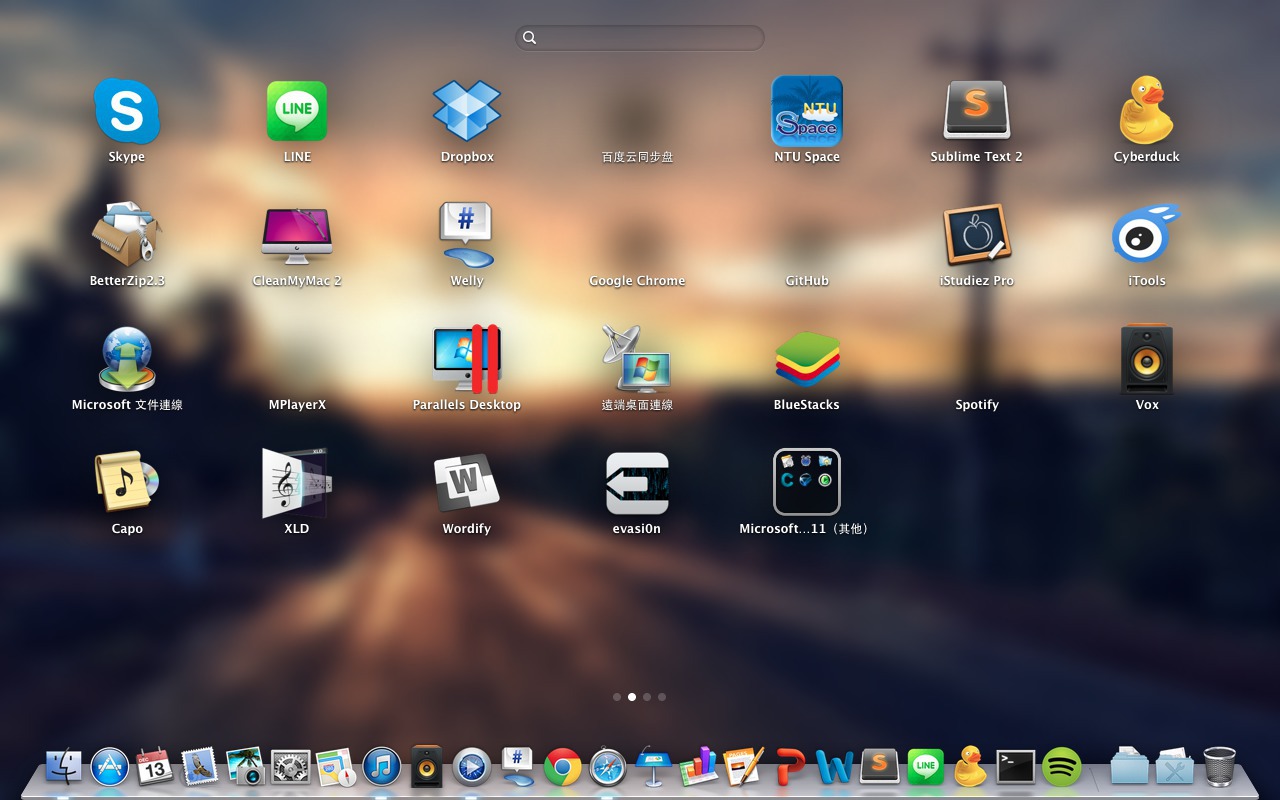Go to the third Launchpad page dot
1280x800 pixels.
[x=647, y=697]
